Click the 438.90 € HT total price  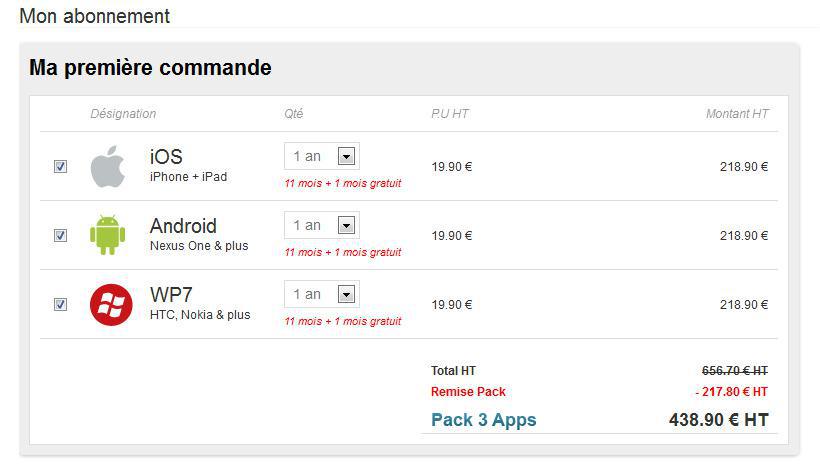718,420
